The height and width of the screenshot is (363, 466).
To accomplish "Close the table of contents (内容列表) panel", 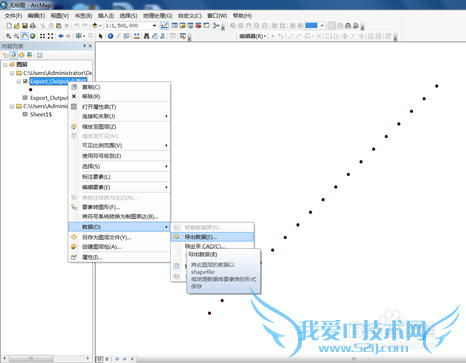I will coord(90,46).
